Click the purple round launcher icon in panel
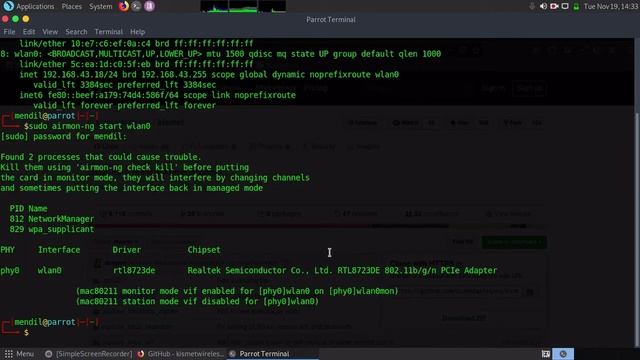640x360 pixels. pyautogui.click(x=149, y=6)
